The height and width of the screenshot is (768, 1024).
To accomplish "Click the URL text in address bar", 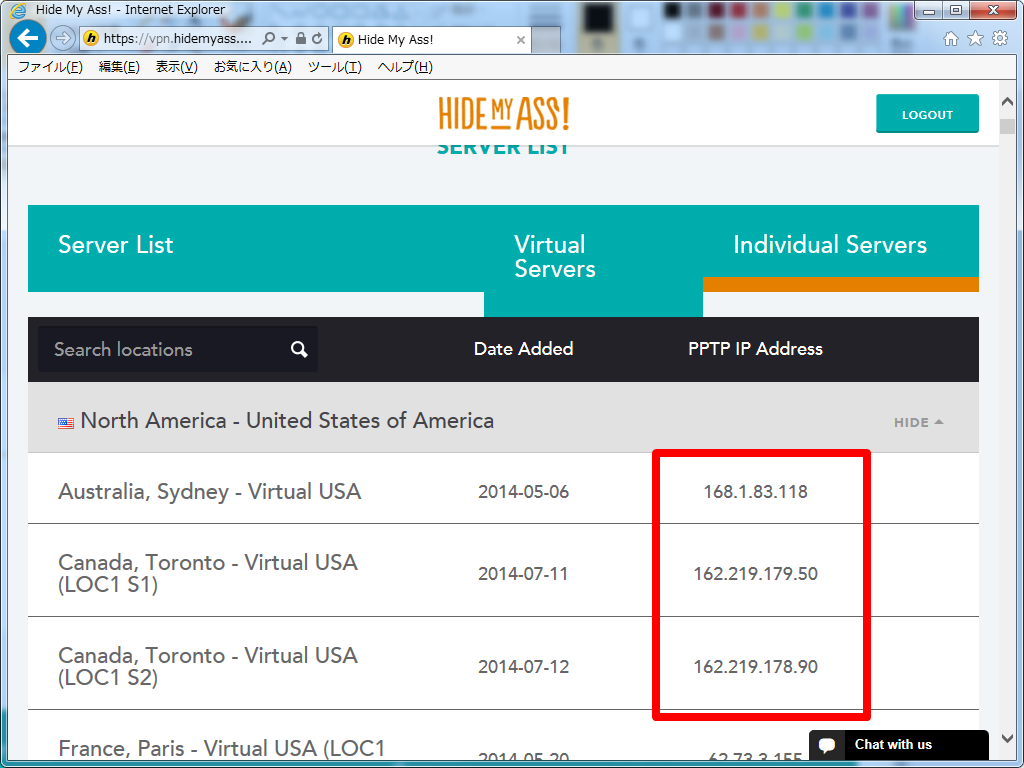I will pyautogui.click(x=178, y=39).
